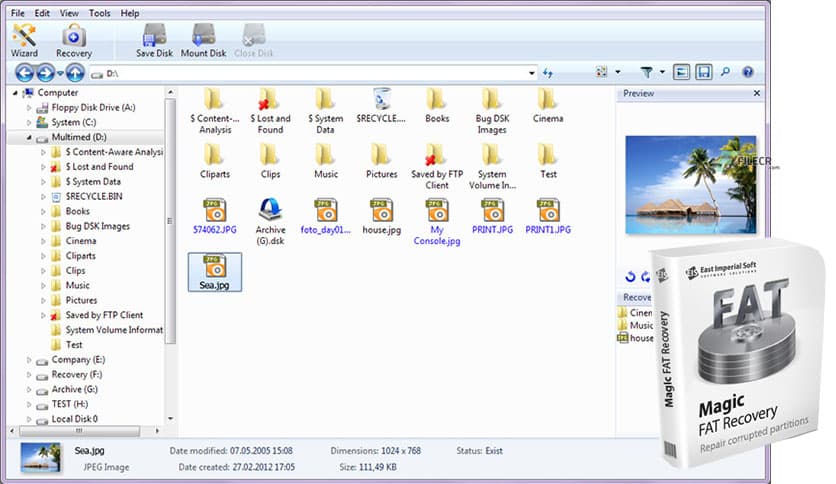836x484 pixels.
Task: Click the Save Disk icon
Action: coord(154,40)
